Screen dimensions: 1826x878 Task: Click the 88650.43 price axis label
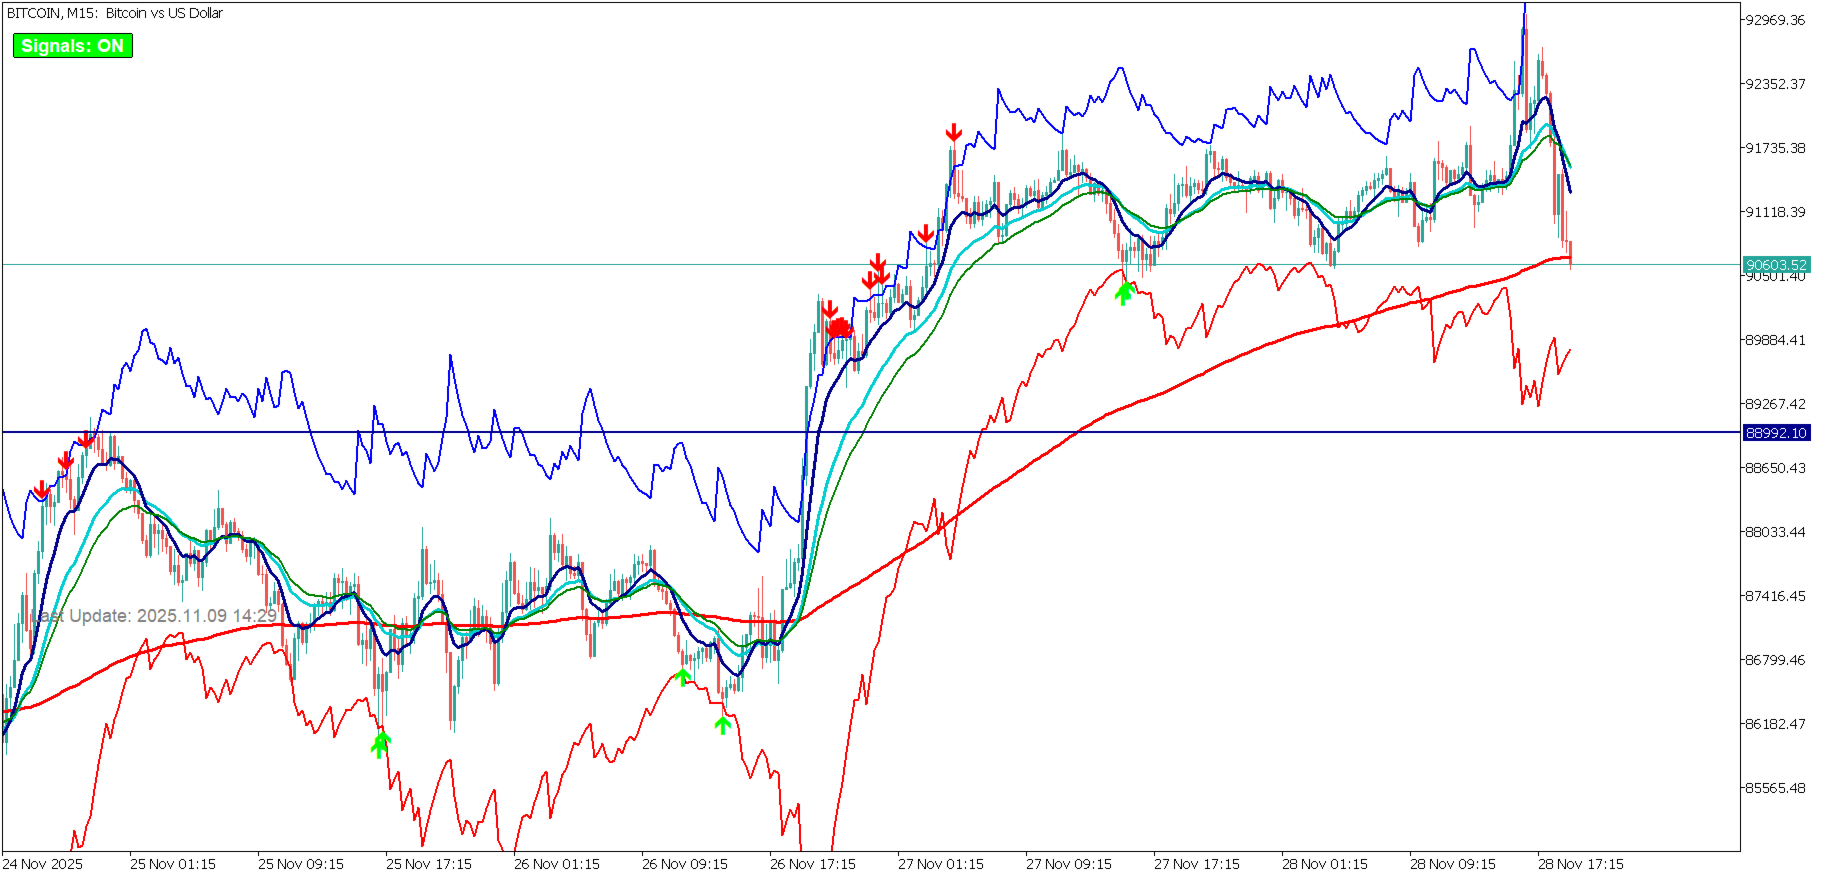pyautogui.click(x=1776, y=468)
